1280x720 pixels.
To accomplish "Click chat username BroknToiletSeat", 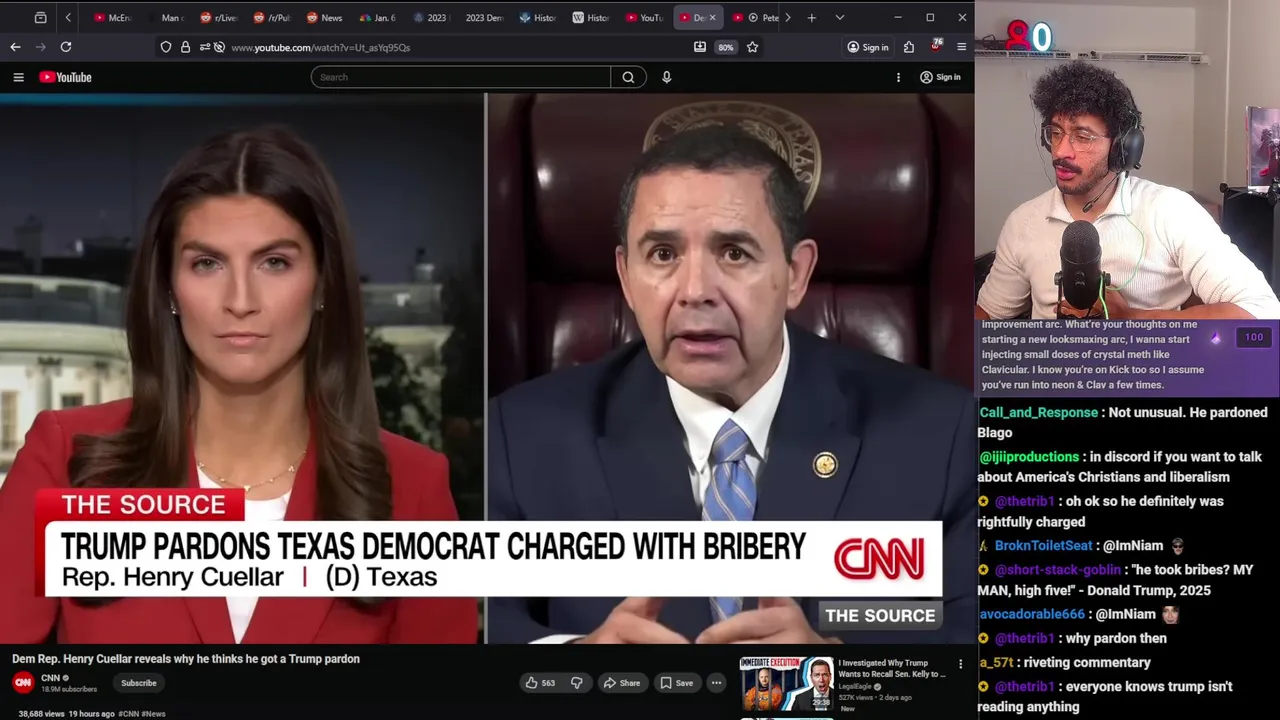I will [1043, 546].
